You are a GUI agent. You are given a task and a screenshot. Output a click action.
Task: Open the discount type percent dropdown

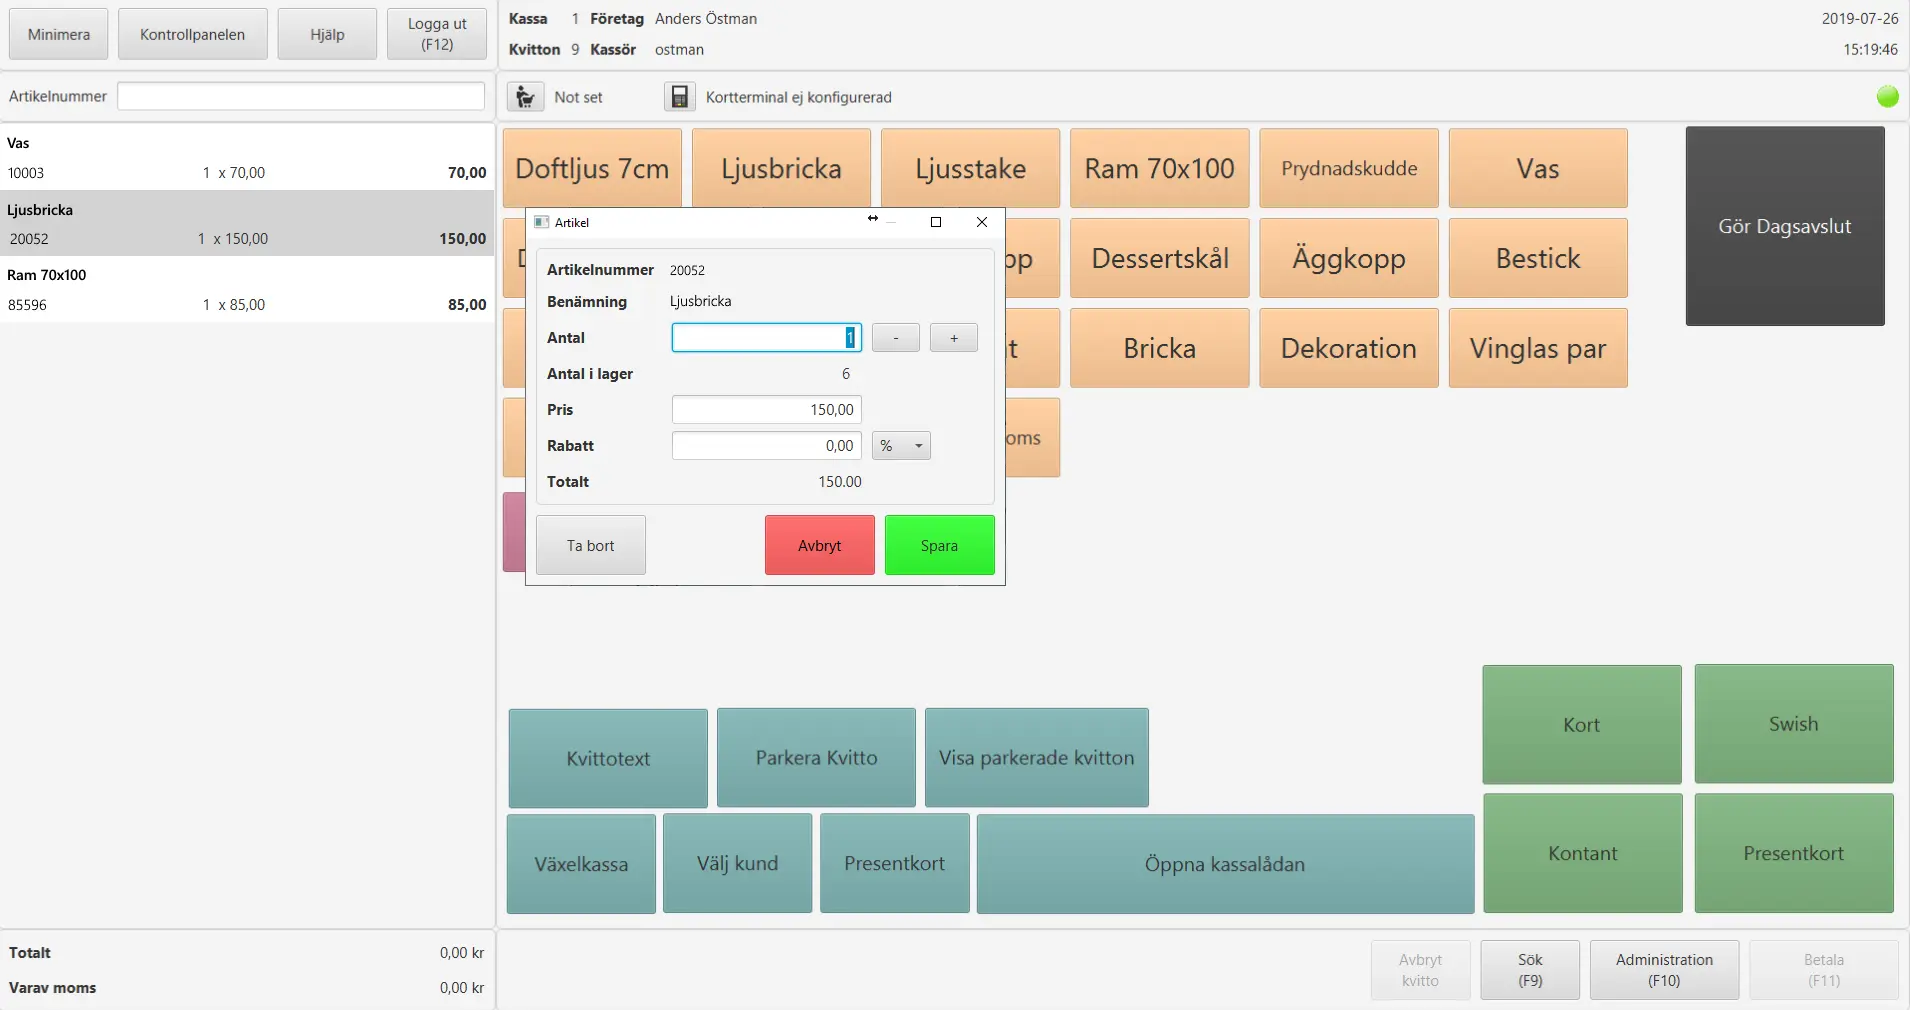[x=901, y=446]
